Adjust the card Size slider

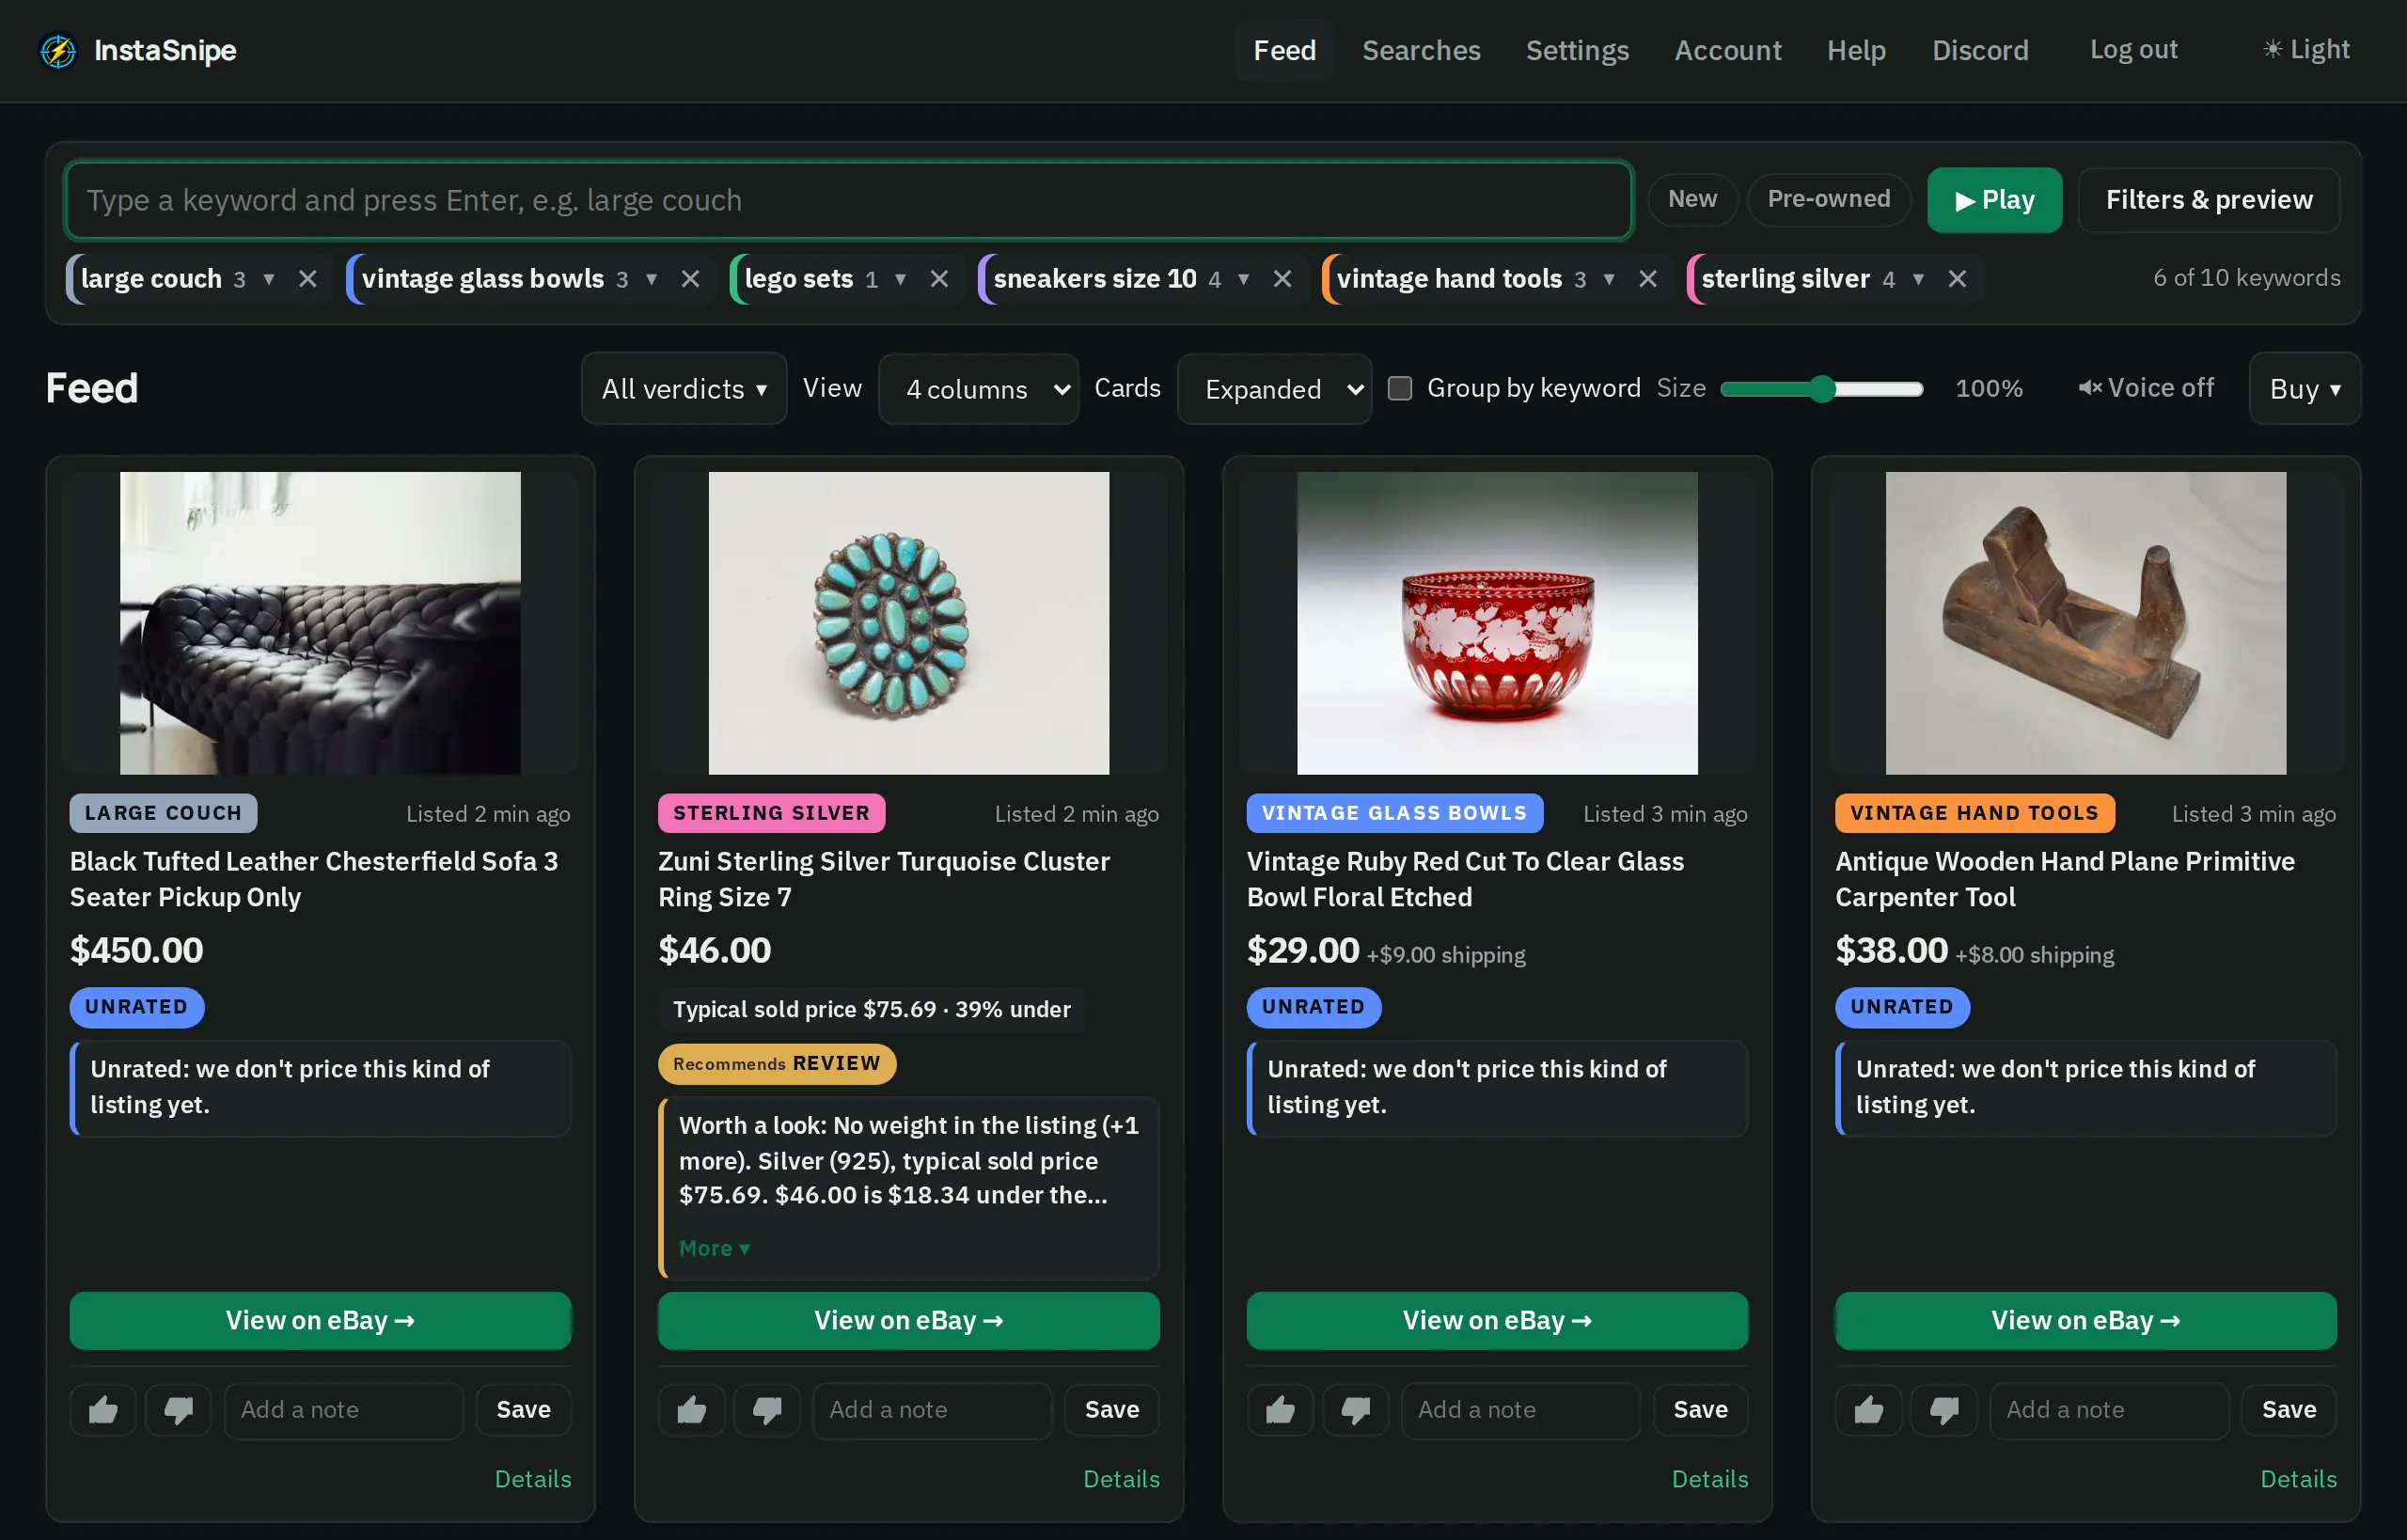point(1822,389)
